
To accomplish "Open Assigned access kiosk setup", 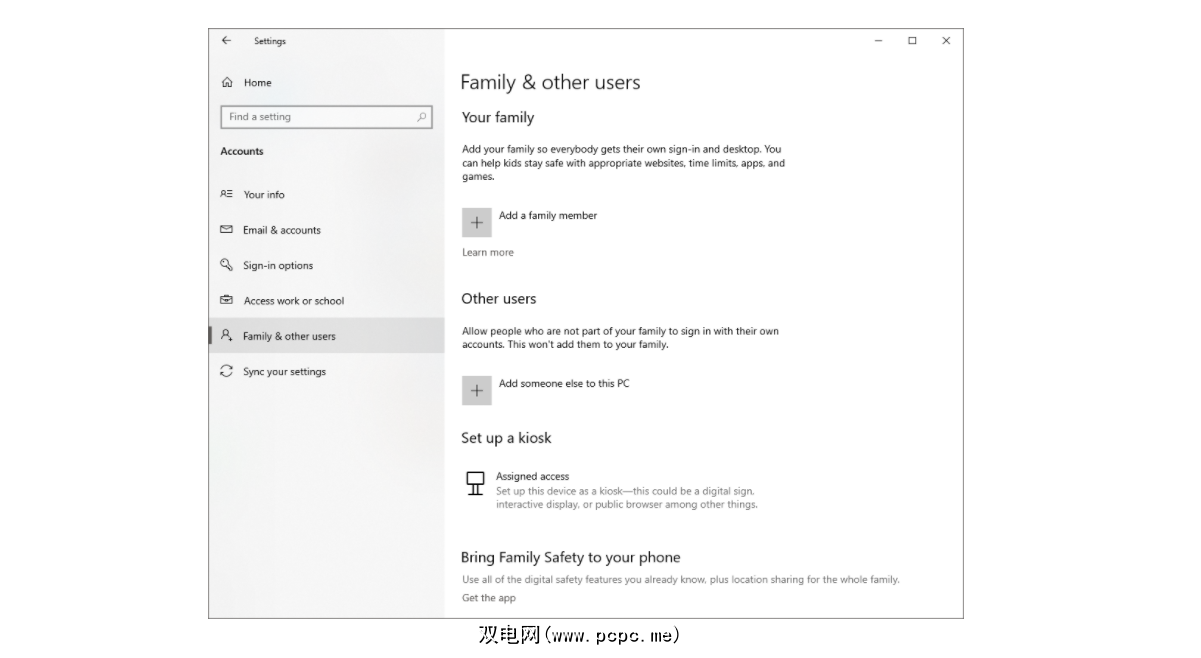I will pos(612,490).
